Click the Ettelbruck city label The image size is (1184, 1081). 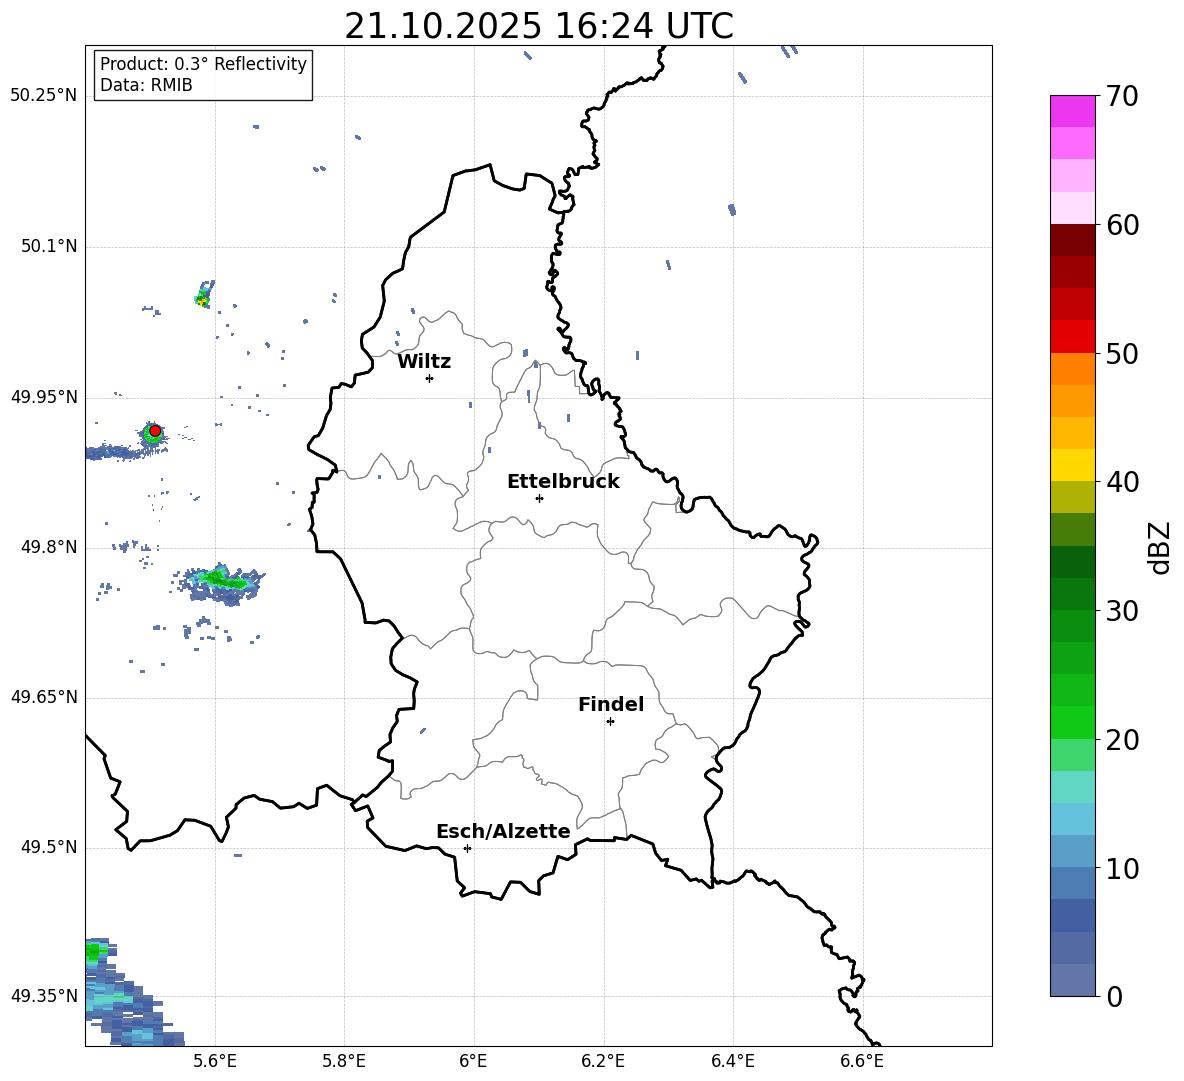tap(563, 482)
